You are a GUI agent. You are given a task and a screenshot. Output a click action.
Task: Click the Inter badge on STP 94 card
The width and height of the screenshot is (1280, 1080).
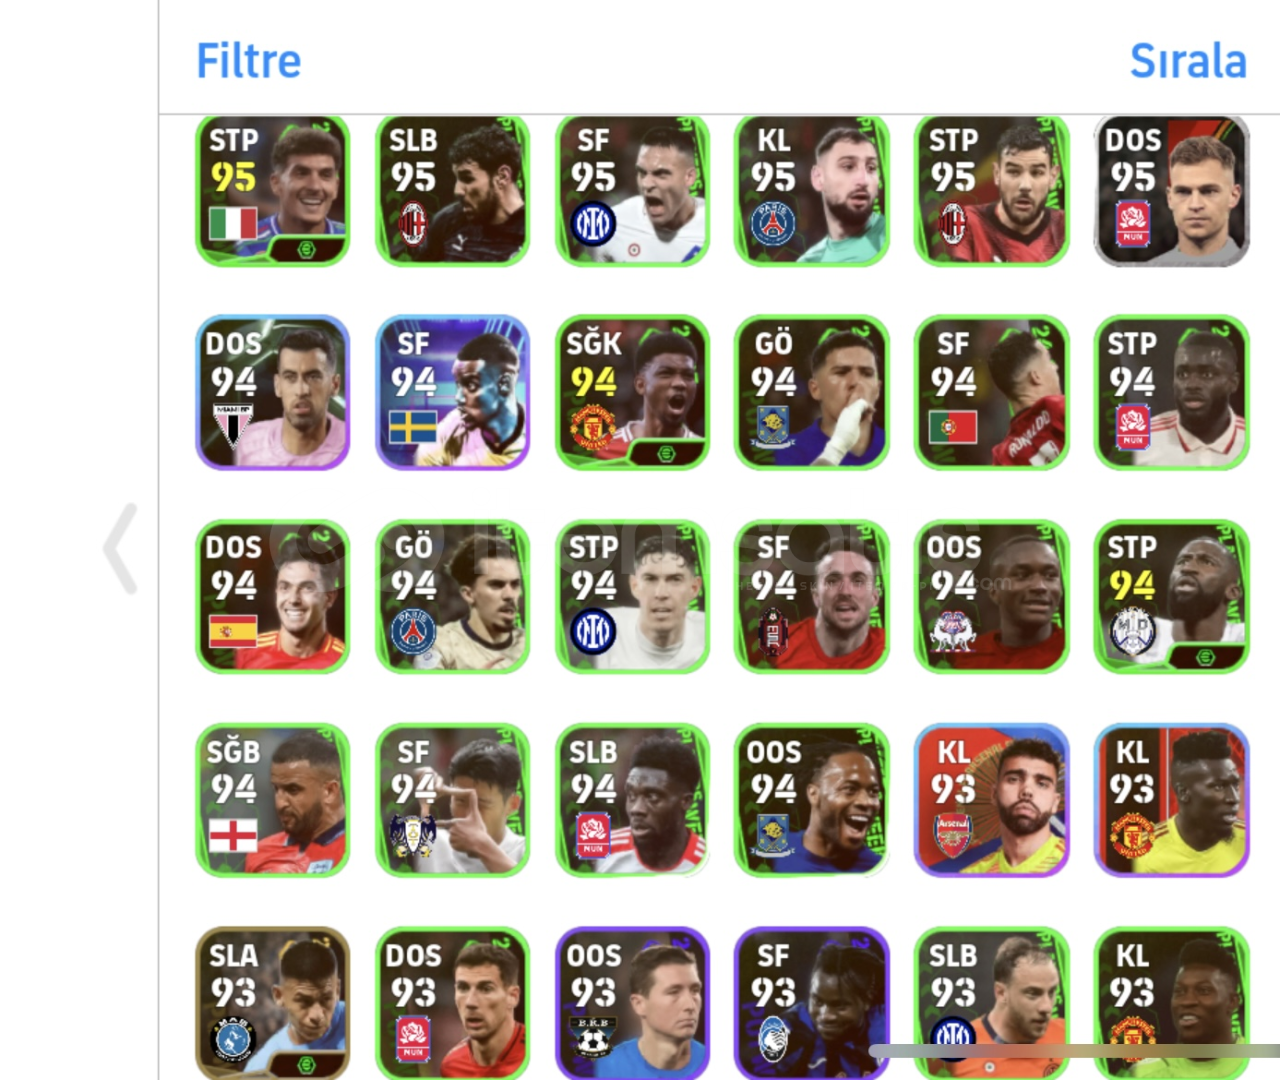(x=593, y=632)
